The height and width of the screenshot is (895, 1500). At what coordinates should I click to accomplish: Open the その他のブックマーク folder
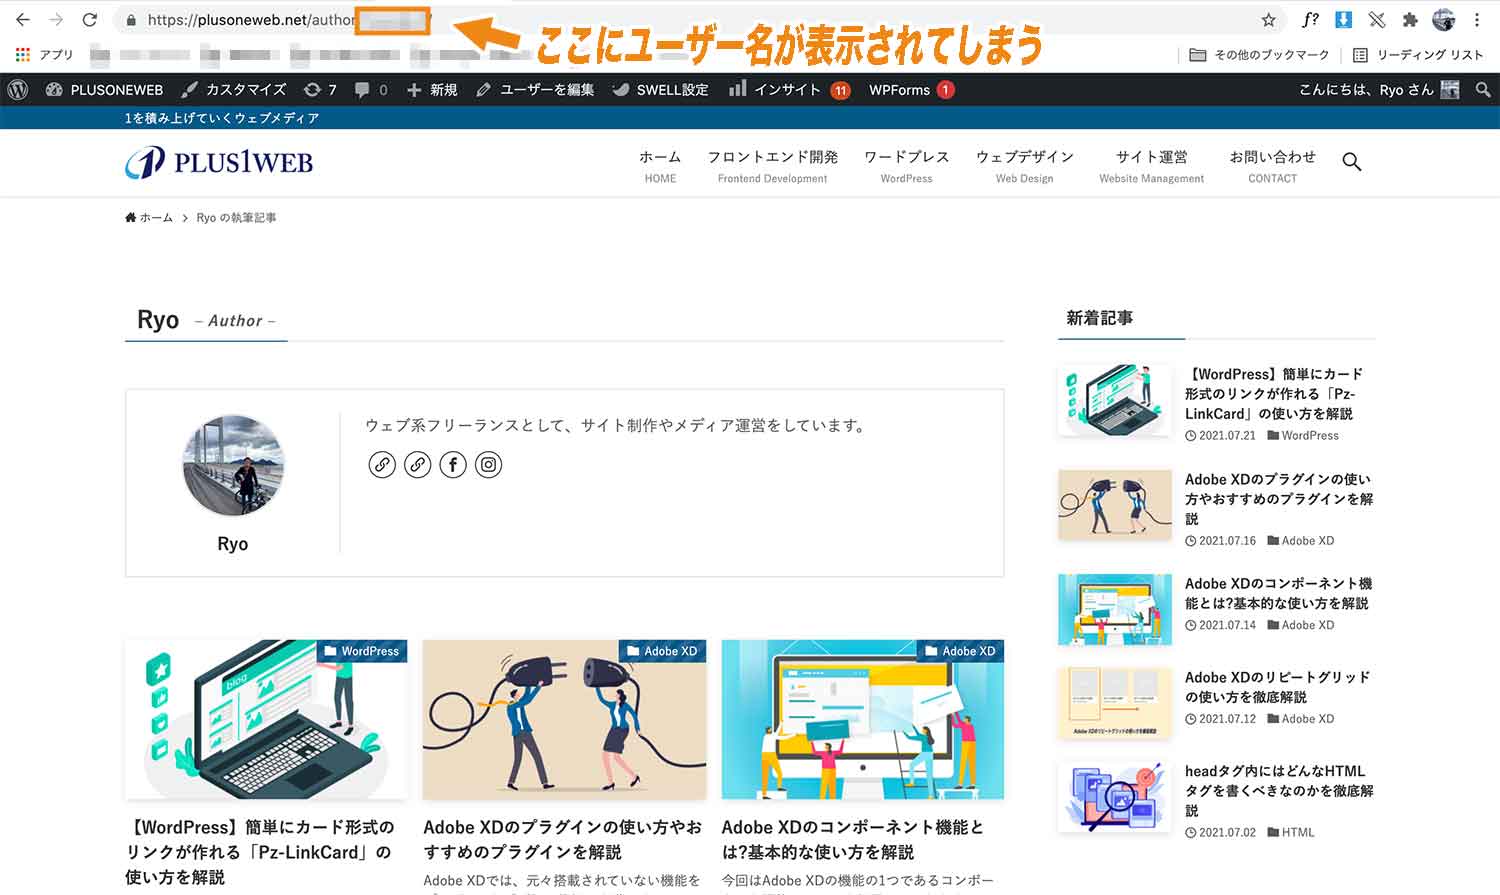1257,55
